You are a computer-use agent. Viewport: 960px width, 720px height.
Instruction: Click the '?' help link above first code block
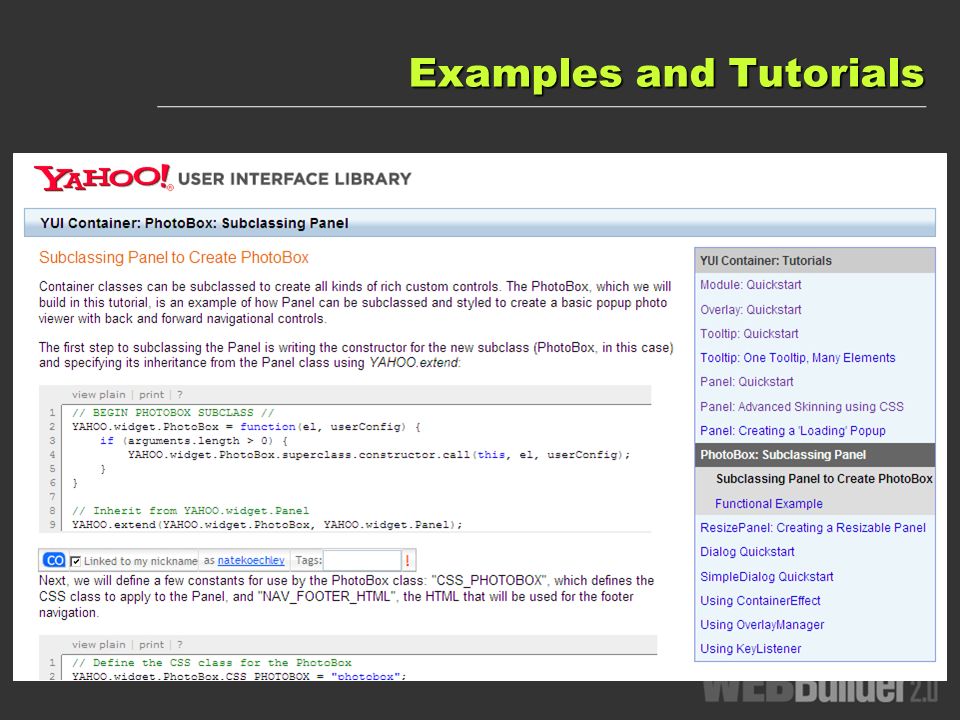pos(180,395)
